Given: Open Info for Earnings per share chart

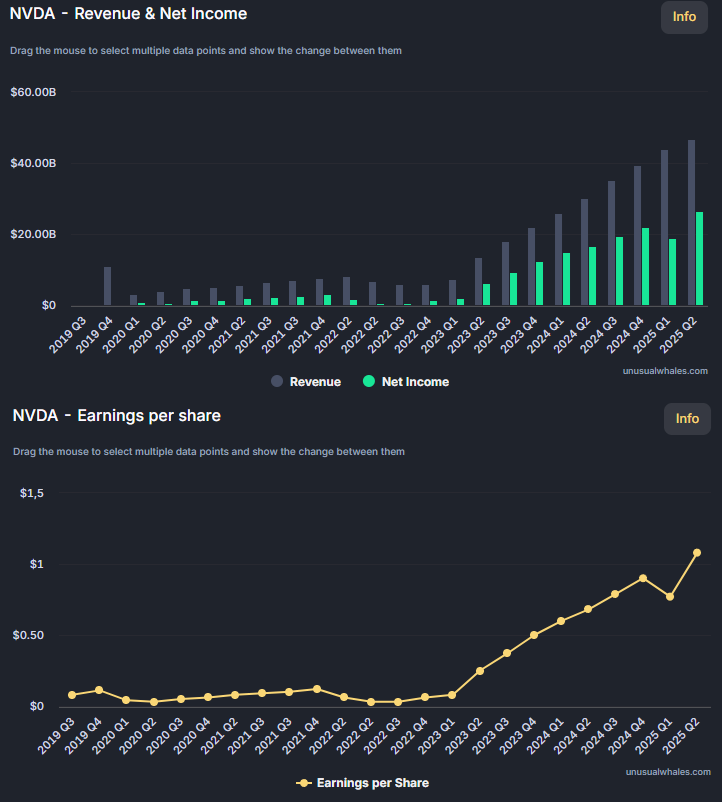Looking at the screenshot, I should tap(687, 419).
